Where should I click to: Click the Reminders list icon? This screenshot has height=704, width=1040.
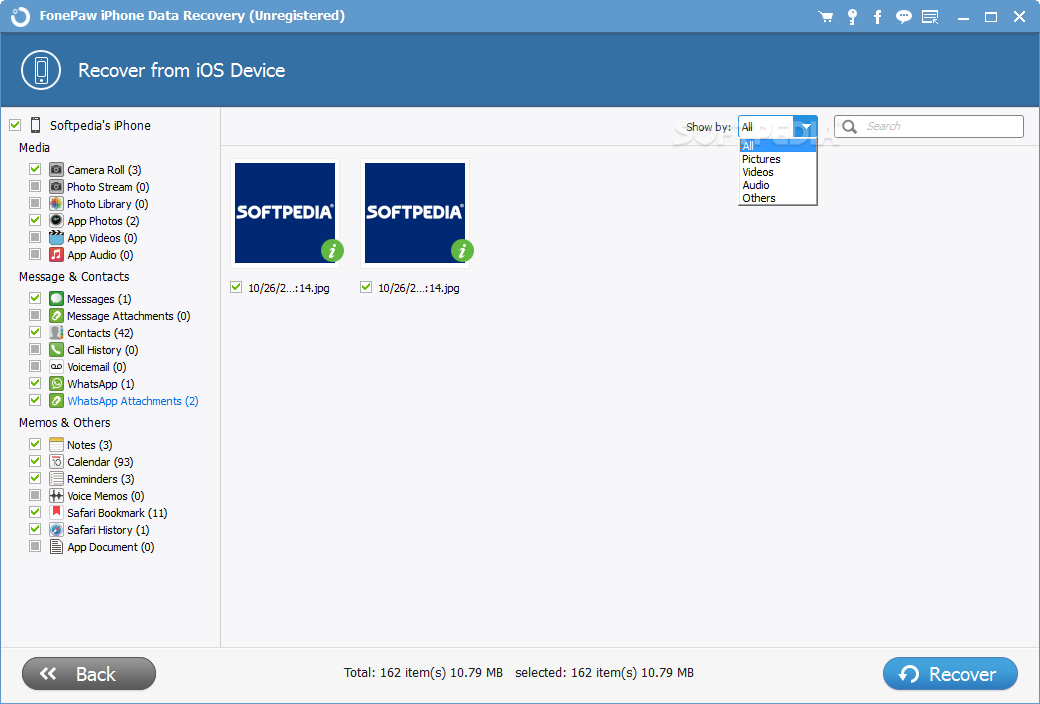tap(56, 478)
